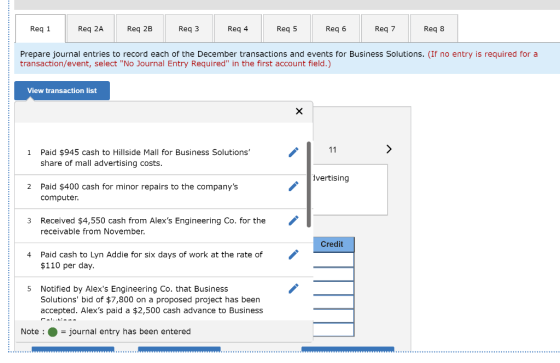Click View transaction list button
Viewport: 560px width, 363px height.
pos(62,91)
